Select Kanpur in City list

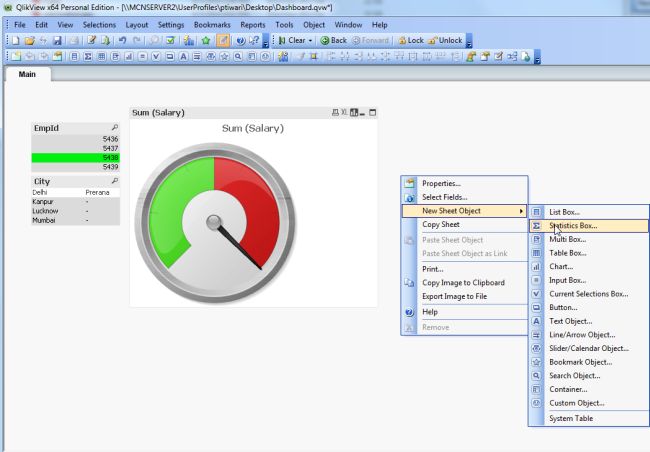point(75,202)
